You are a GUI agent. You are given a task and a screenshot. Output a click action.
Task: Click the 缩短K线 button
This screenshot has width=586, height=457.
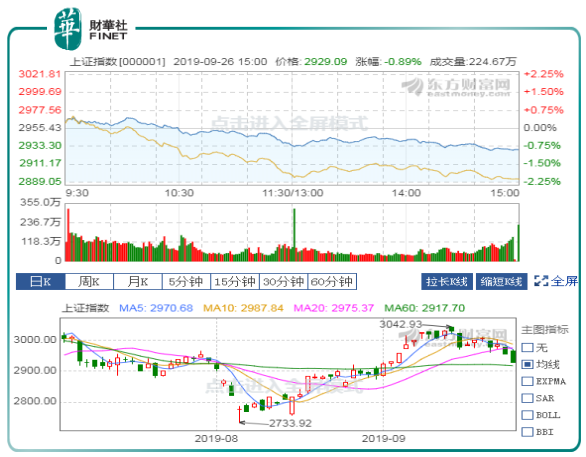pyautogui.click(x=502, y=281)
